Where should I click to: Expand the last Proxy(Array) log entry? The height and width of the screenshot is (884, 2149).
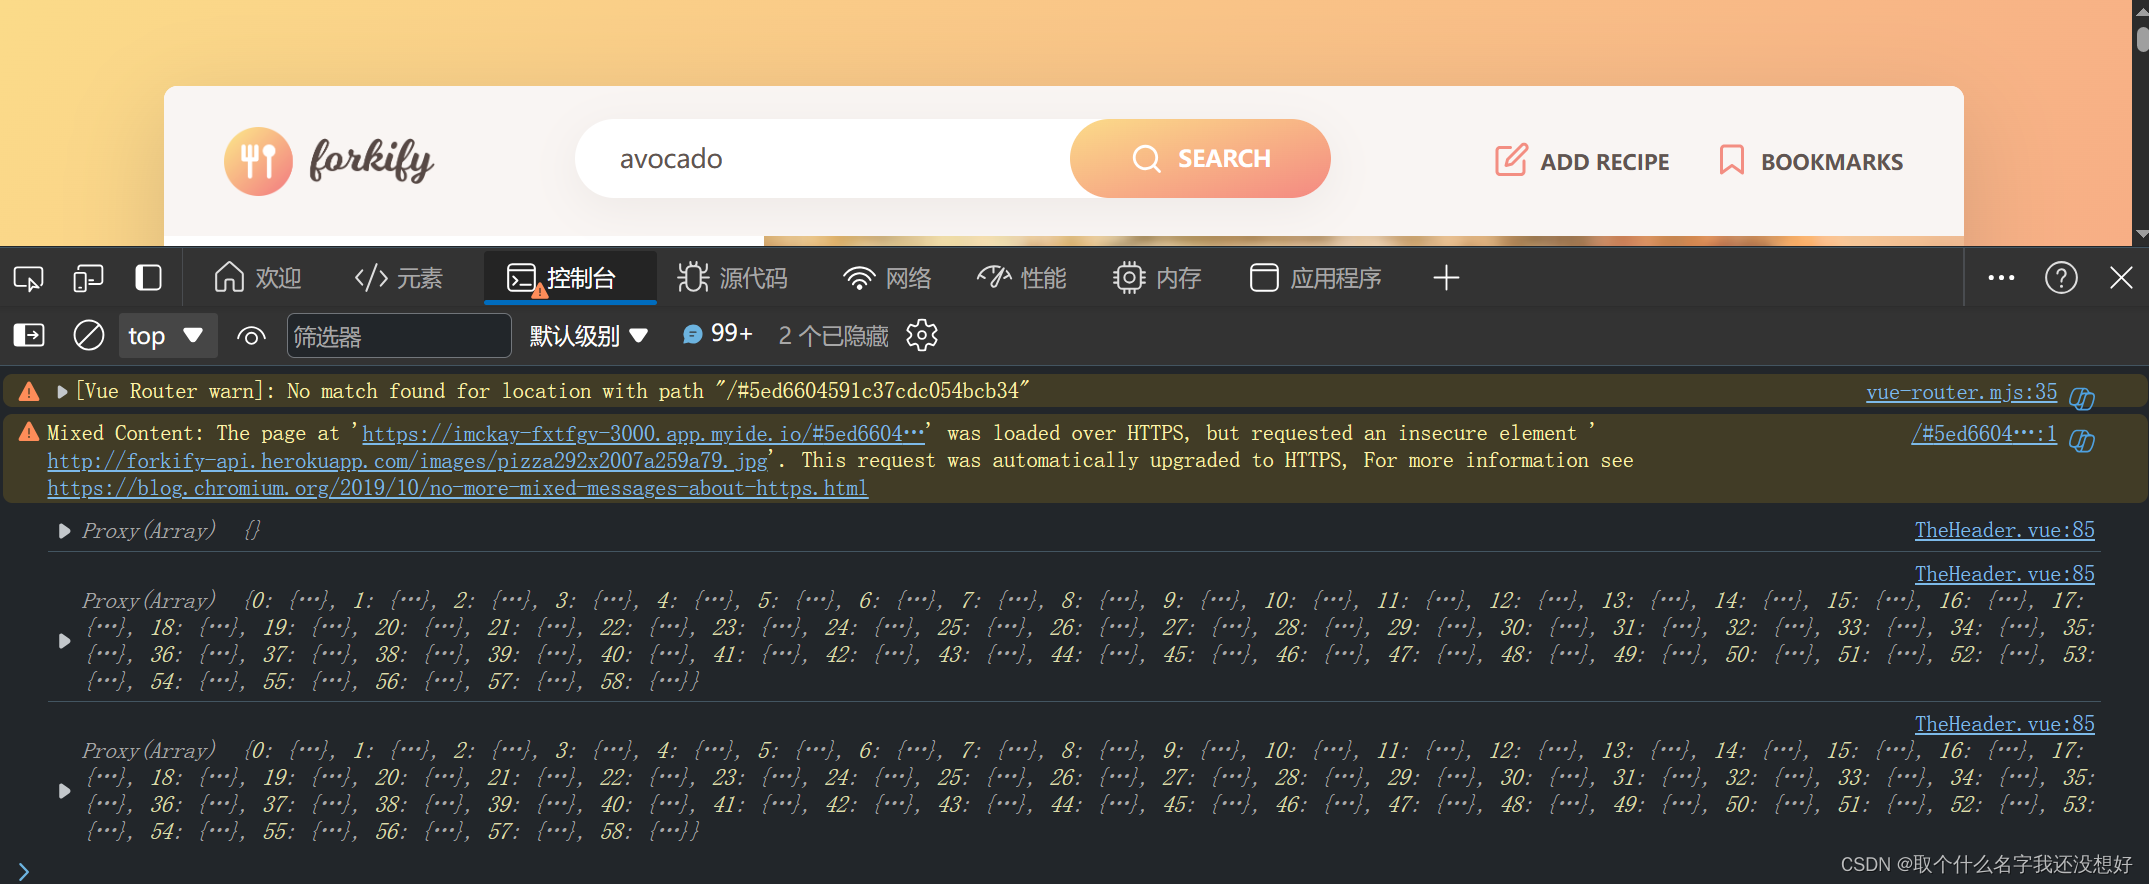click(x=64, y=791)
